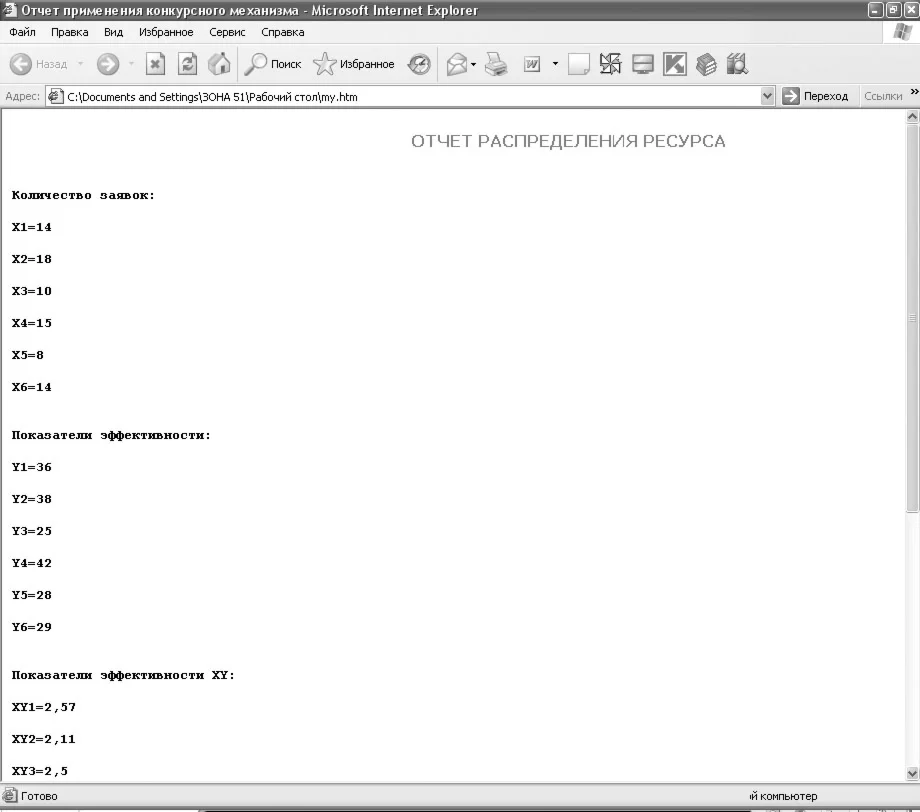Open the Back history dropdown arrow
The width and height of the screenshot is (920, 812).
point(80,64)
